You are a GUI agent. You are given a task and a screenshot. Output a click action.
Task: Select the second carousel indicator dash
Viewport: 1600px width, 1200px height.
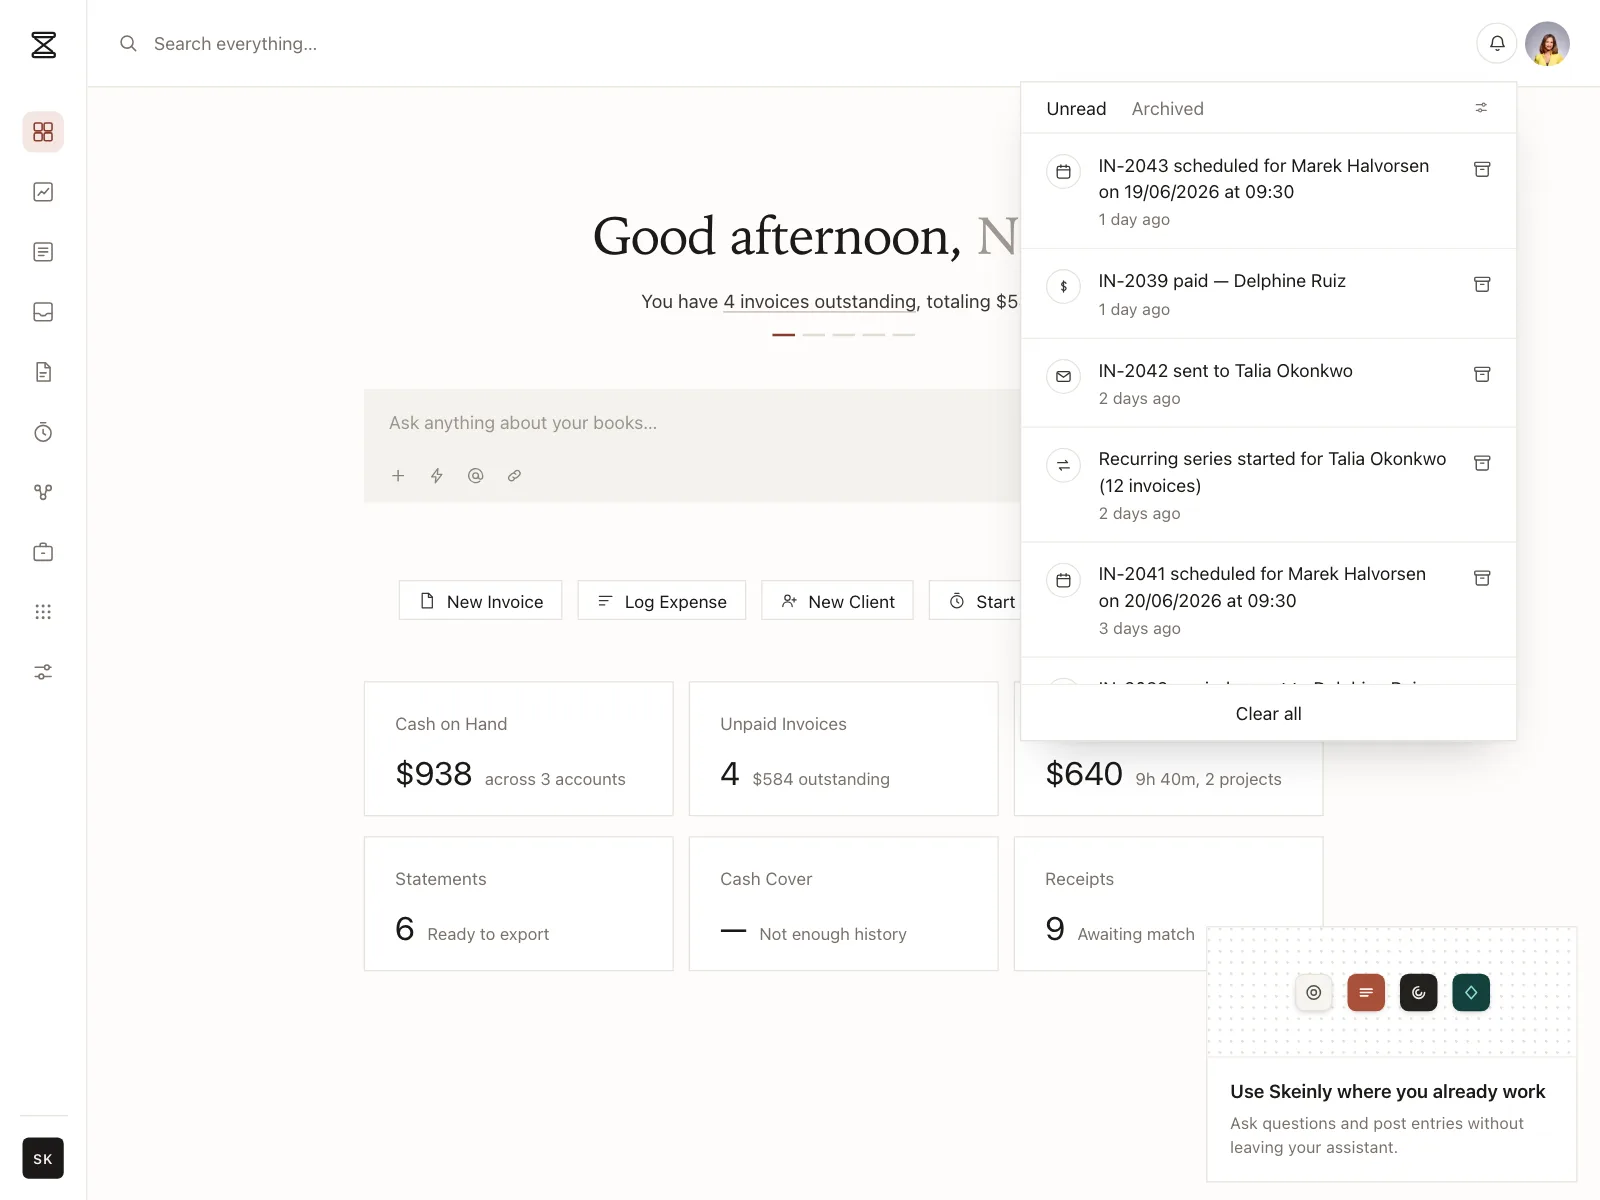814,335
